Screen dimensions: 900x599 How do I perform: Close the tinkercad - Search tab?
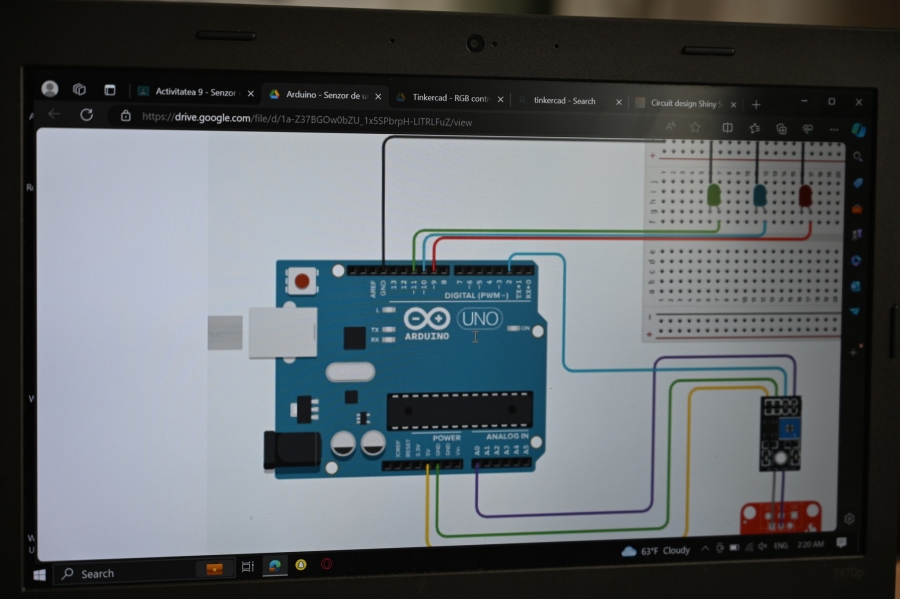pyautogui.click(x=618, y=102)
